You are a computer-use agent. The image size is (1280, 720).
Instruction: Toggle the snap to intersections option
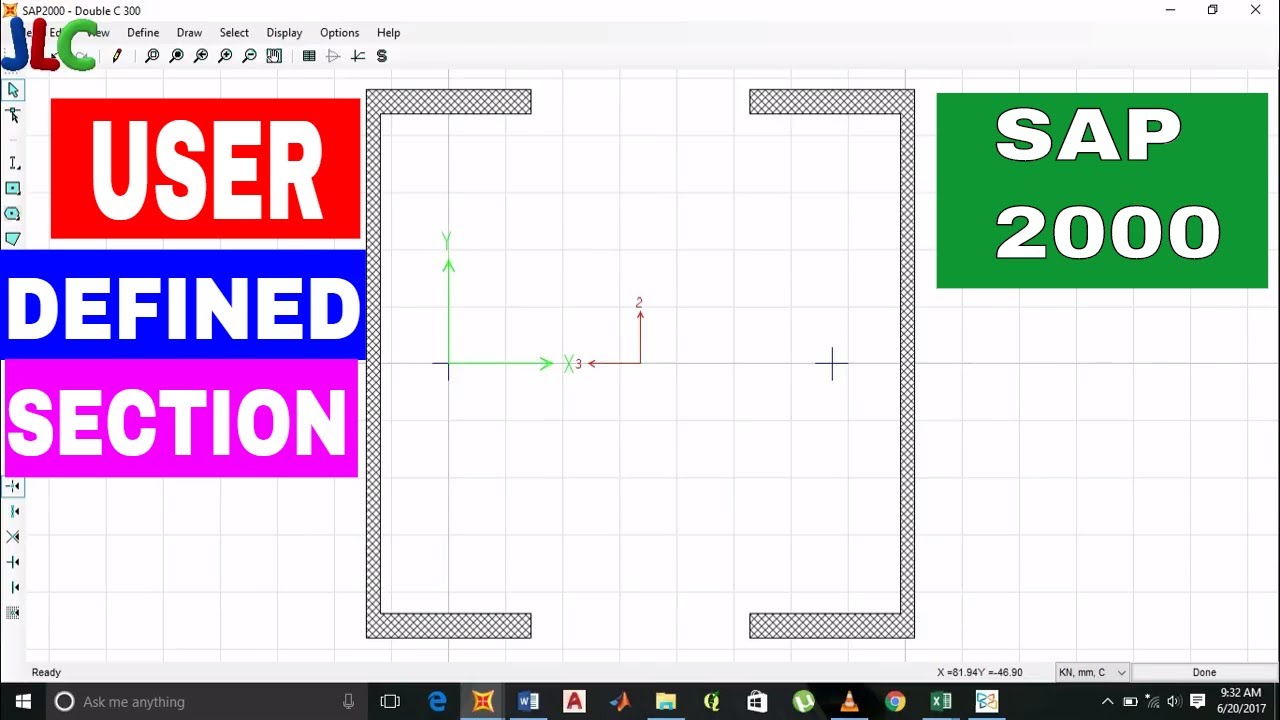pyautogui.click(x=13, y=537)
